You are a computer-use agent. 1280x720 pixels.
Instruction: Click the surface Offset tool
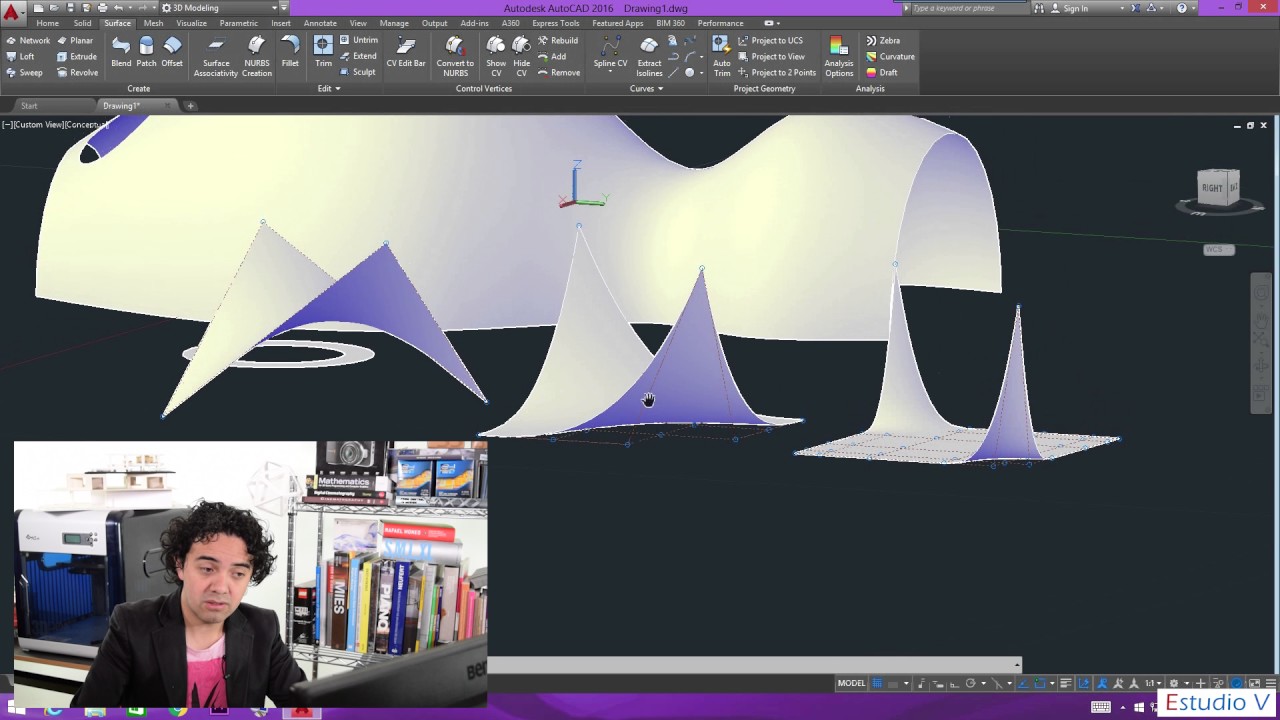pos(172,52)
